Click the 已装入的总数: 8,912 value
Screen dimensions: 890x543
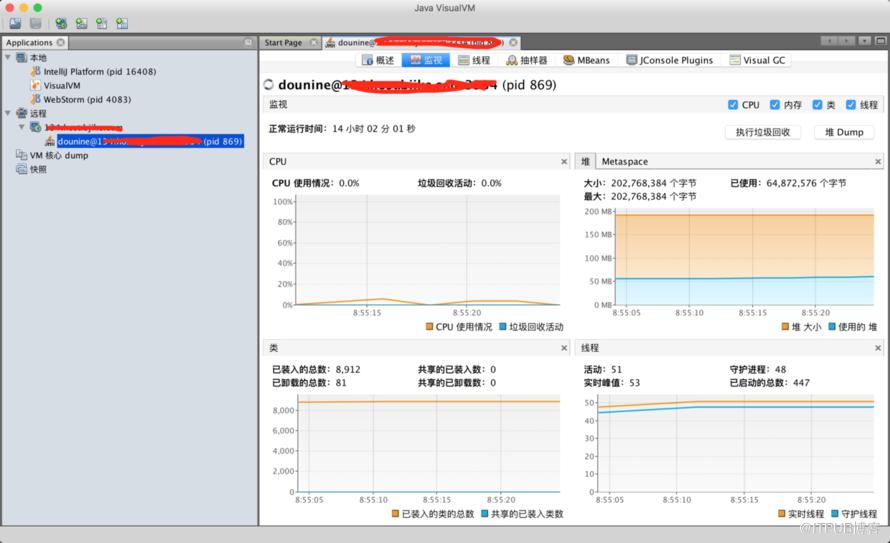point(316,369)
